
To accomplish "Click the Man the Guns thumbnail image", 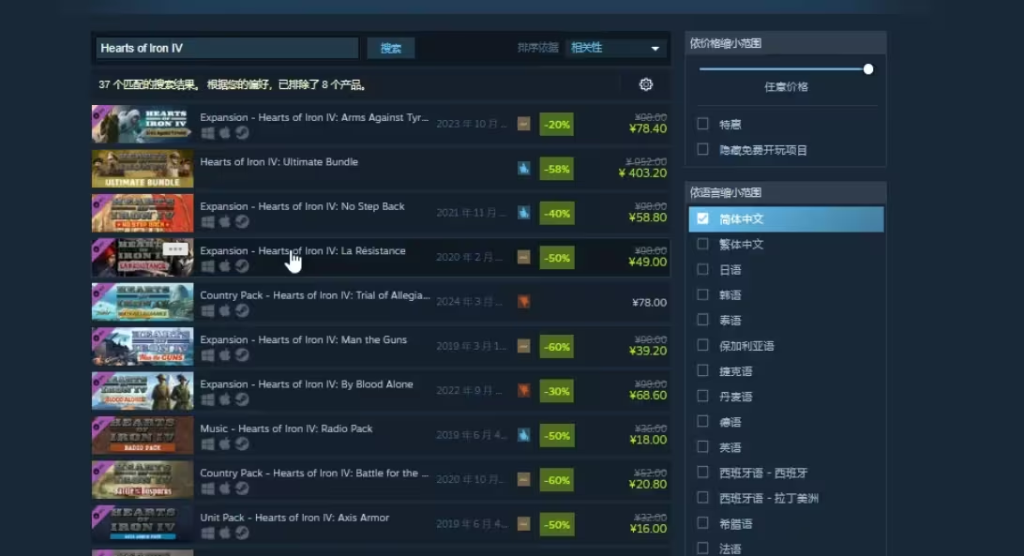I will (142, 346).
